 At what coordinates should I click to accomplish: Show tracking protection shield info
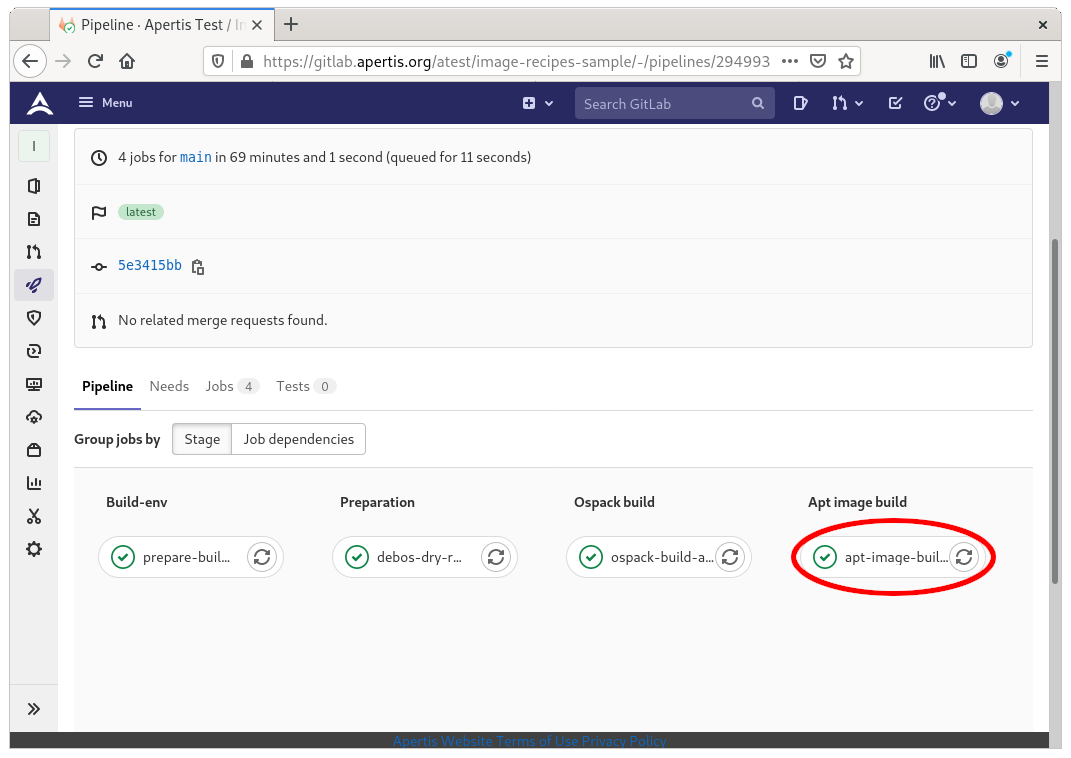218,61
